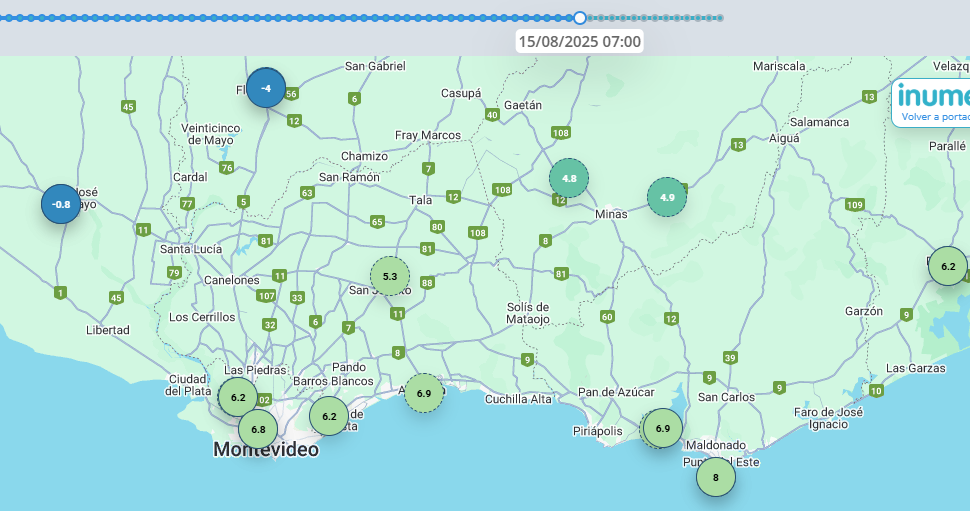970x511 pixels.
Task: Jump to the last point on the timeline
Action: 720,18
